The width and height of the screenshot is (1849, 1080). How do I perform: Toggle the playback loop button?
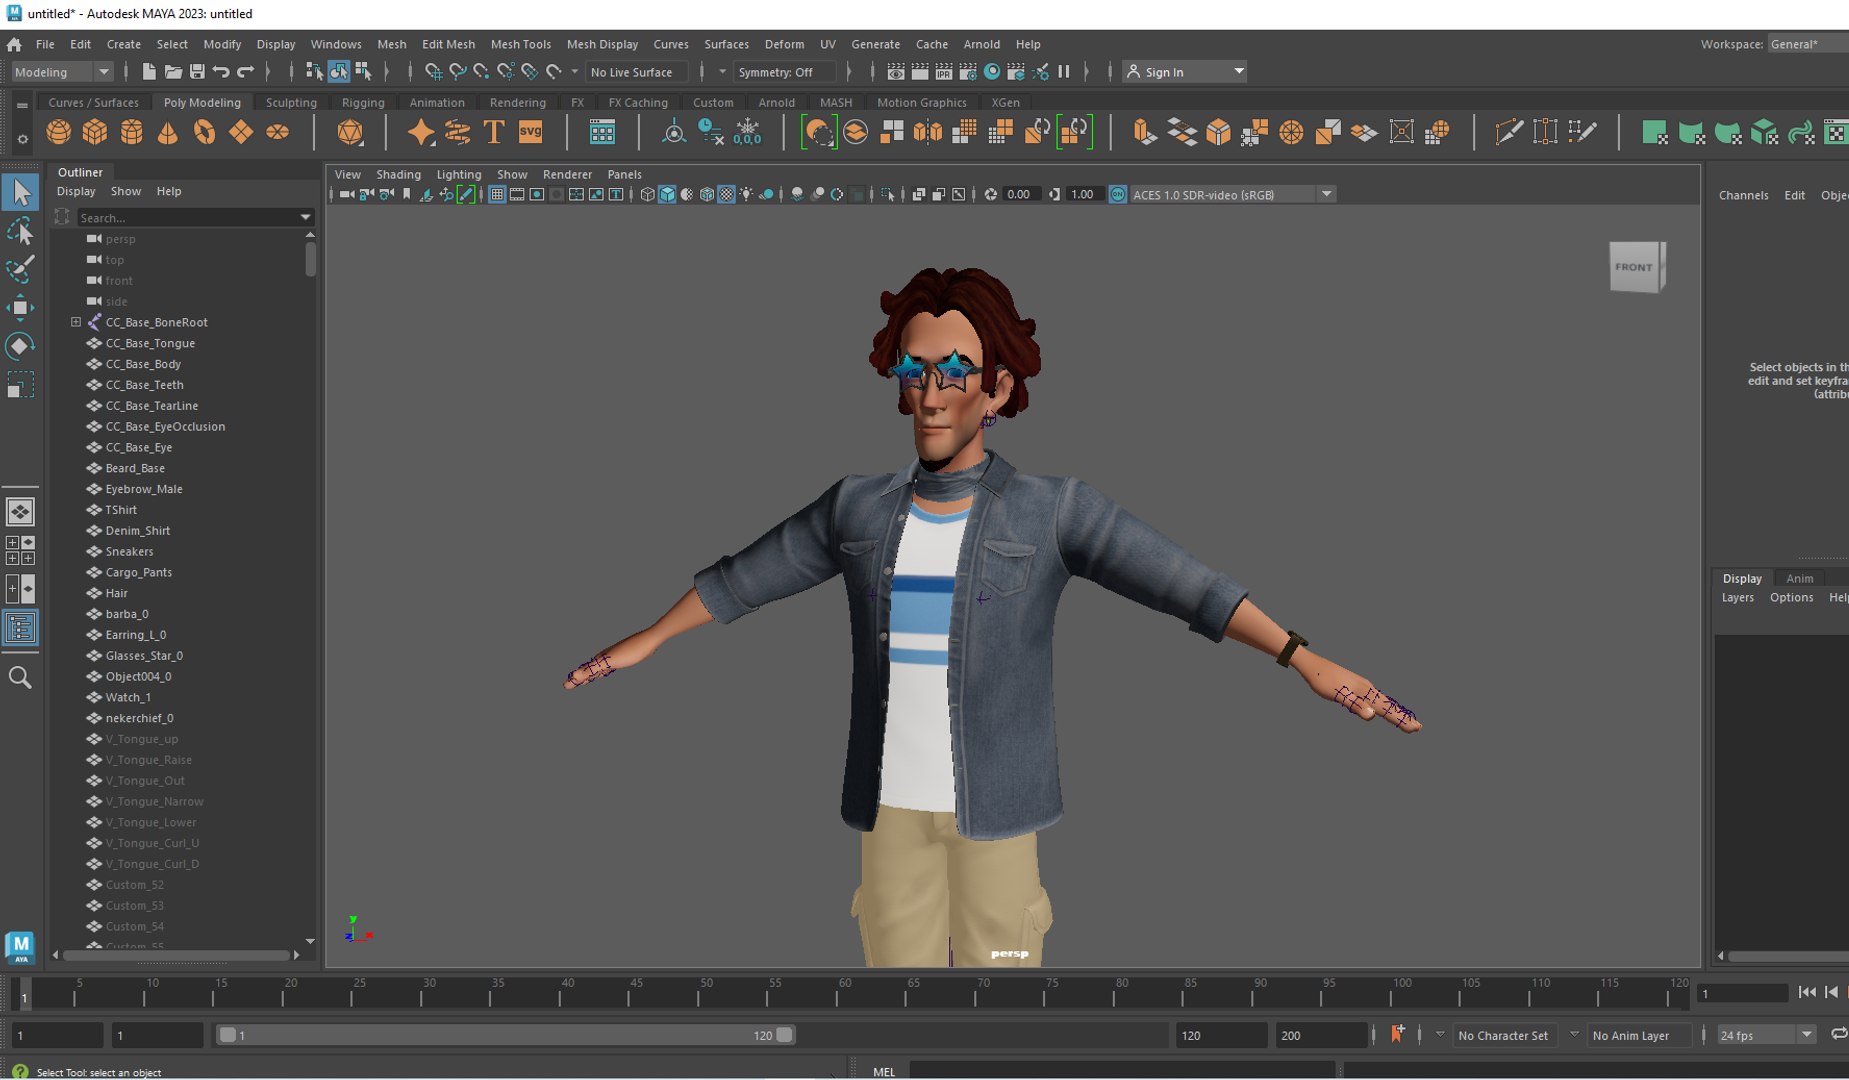coord(1838,1034)
